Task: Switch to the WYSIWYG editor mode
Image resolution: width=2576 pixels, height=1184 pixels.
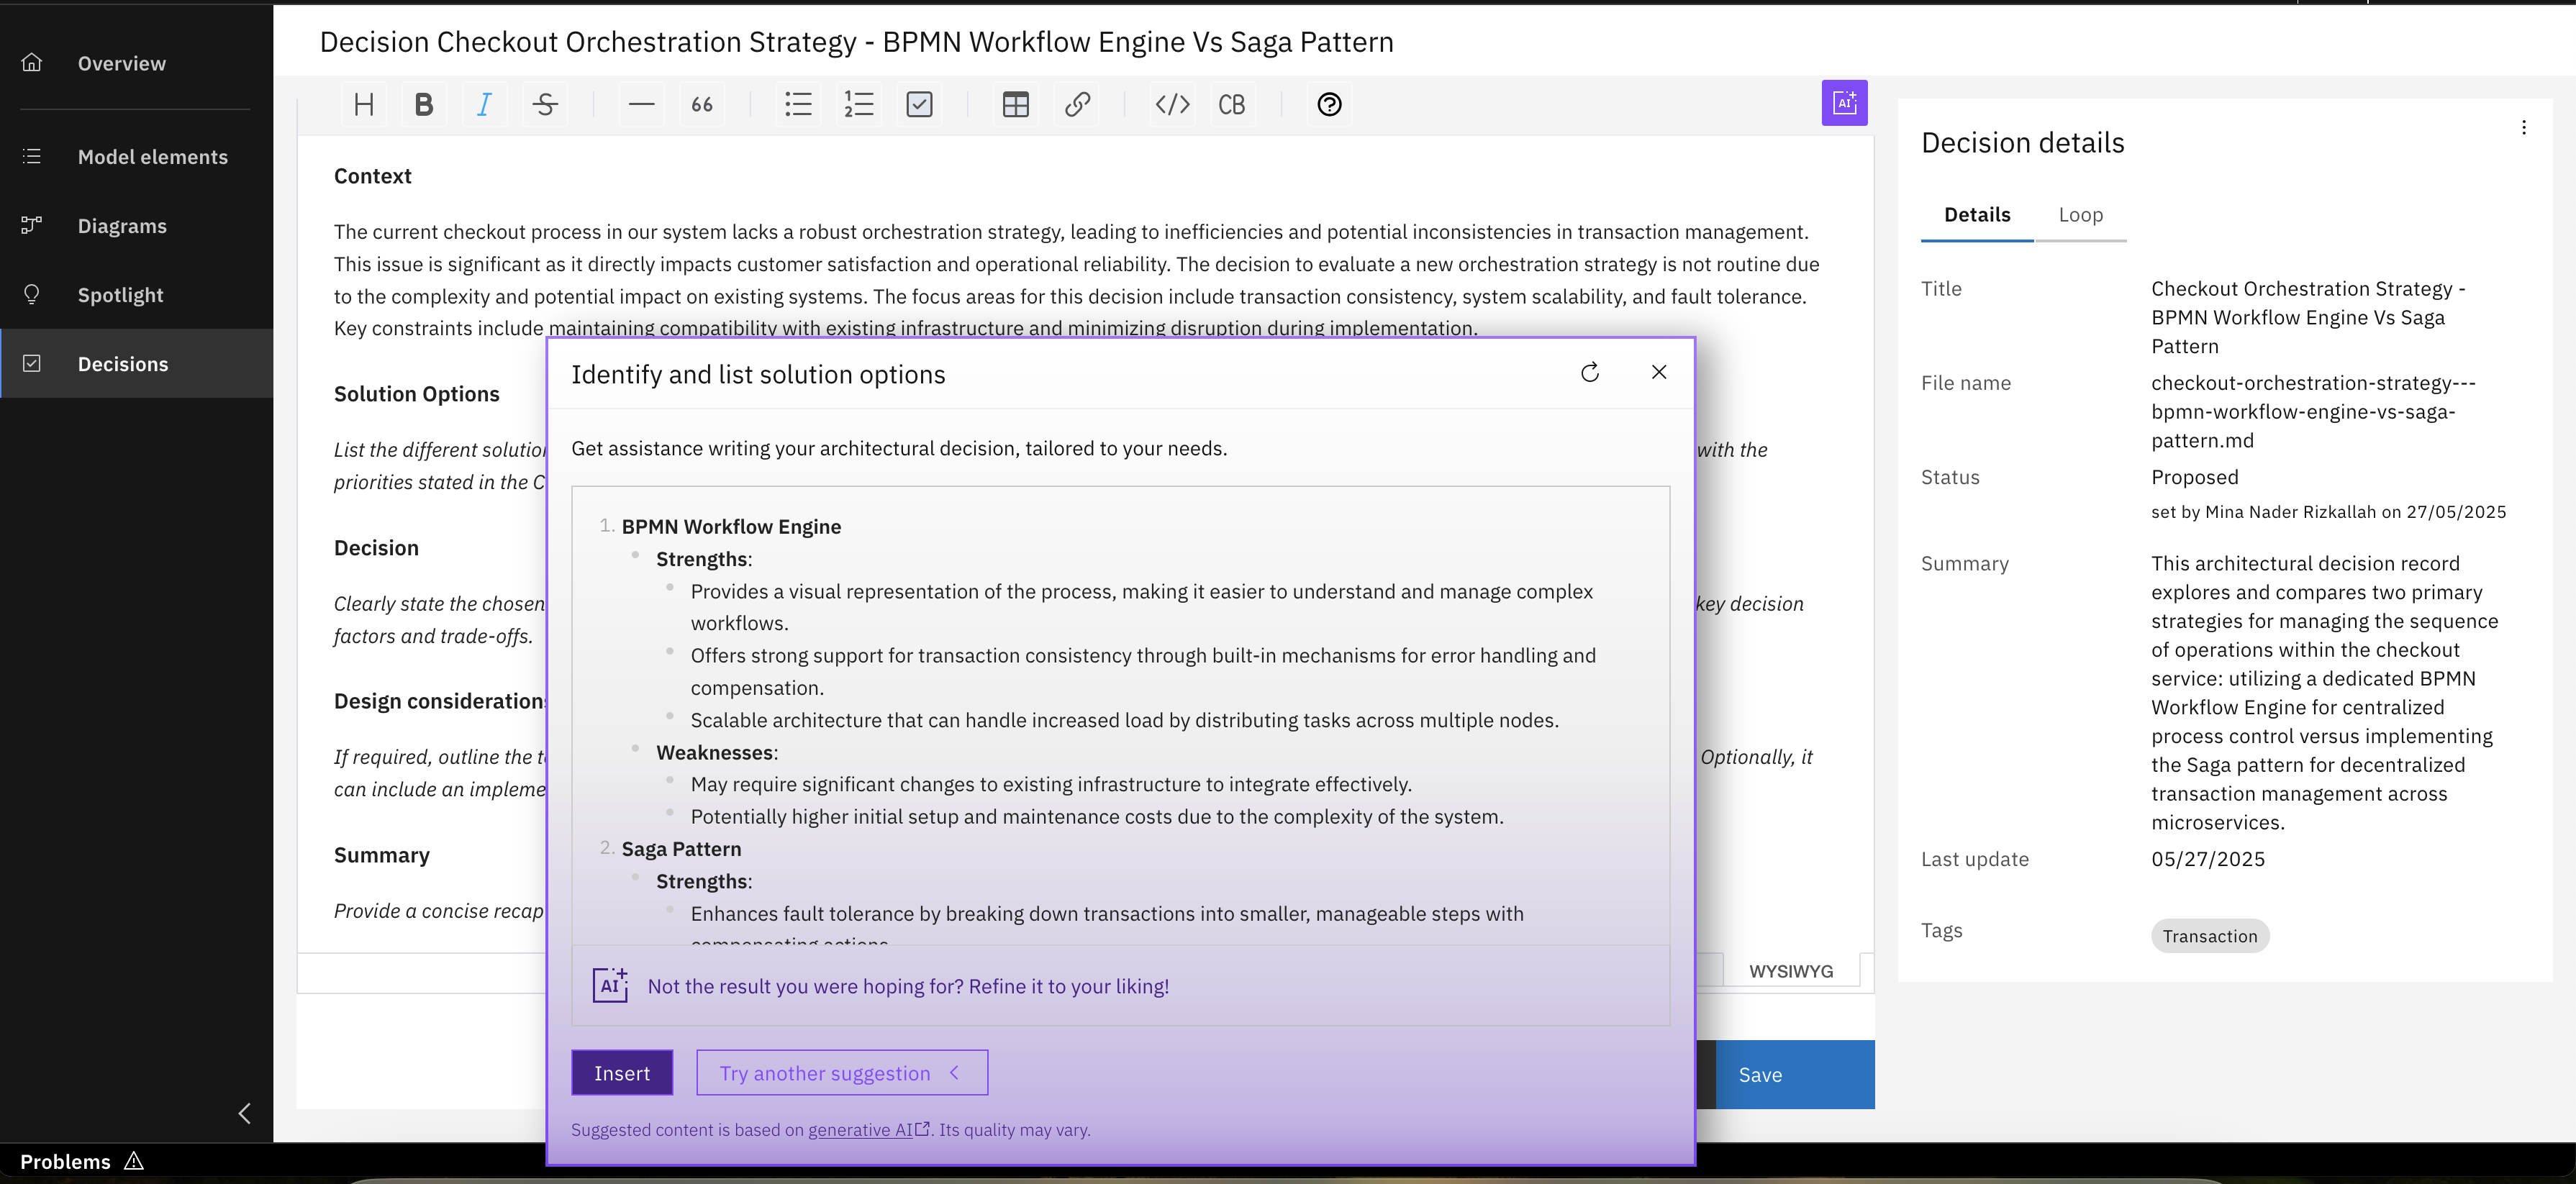Action: click(1790, 971)
